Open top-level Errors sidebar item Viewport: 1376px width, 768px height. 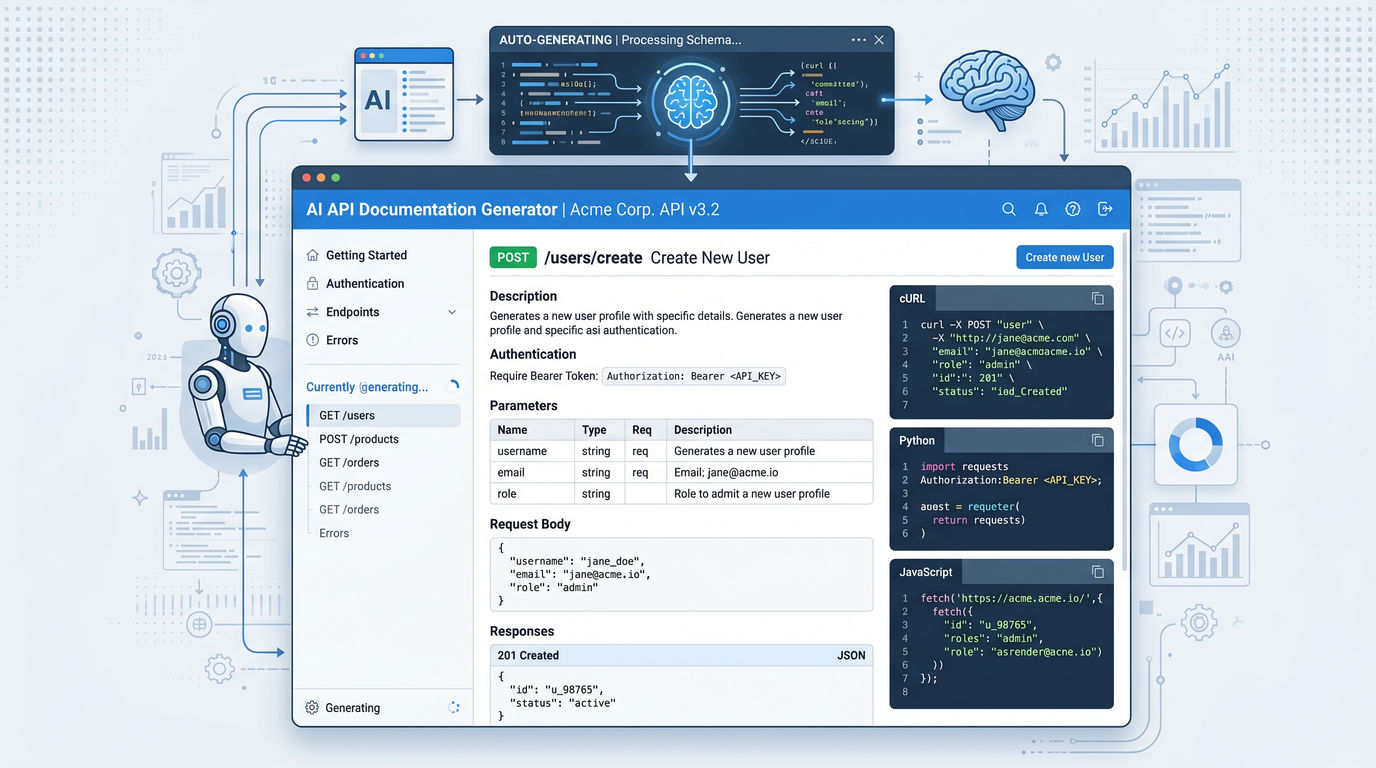pyautogui.click(x=342, y=340)
